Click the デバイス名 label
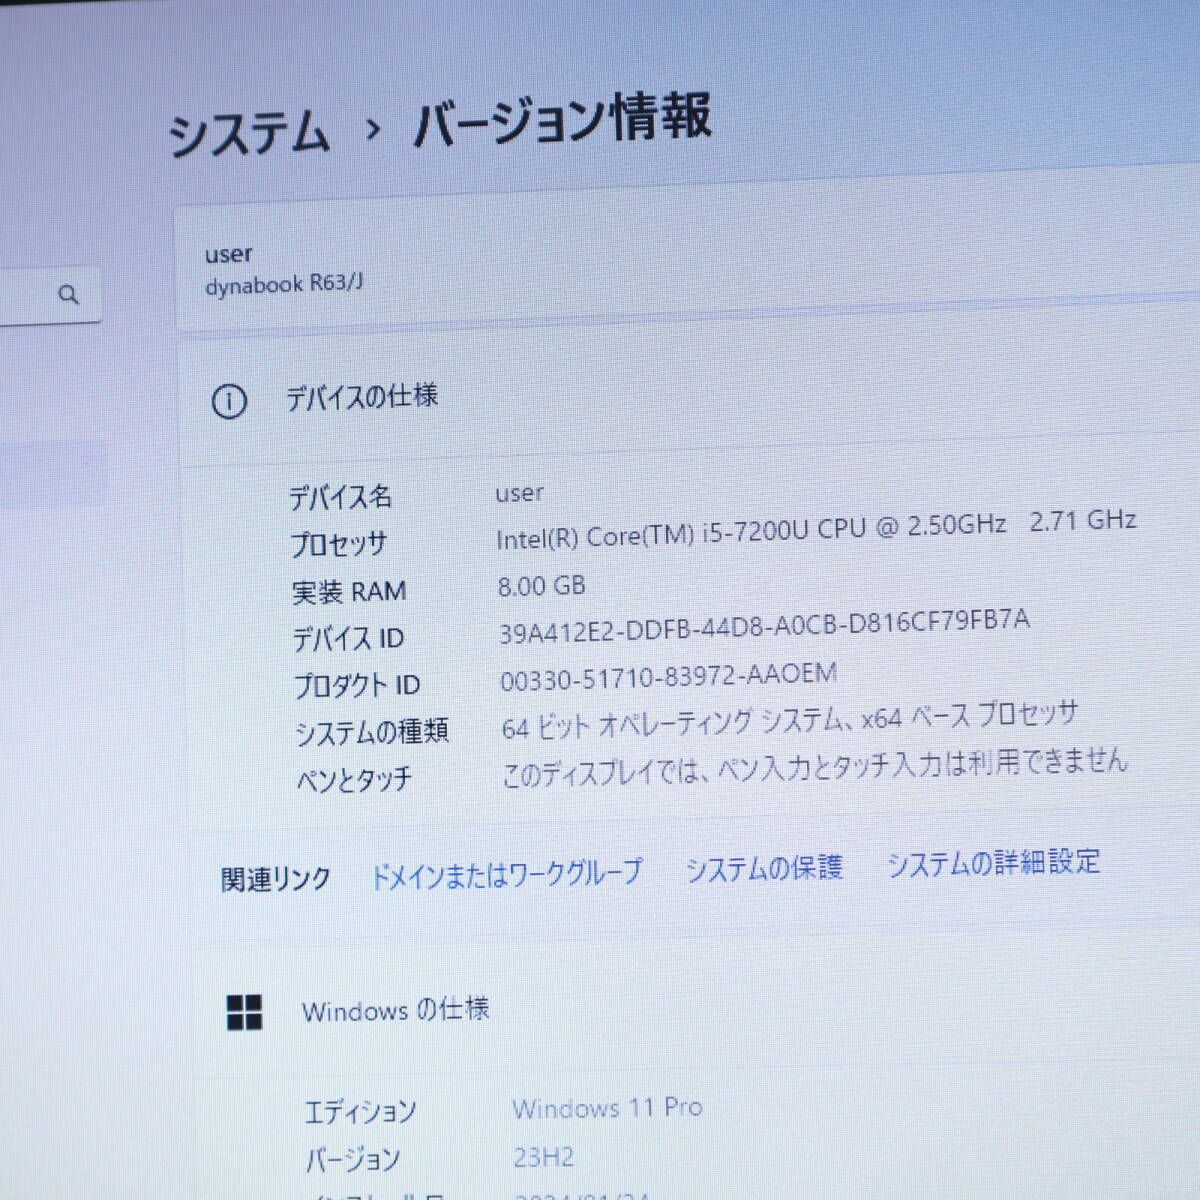 pyautogui.click(x=340, y=497)
